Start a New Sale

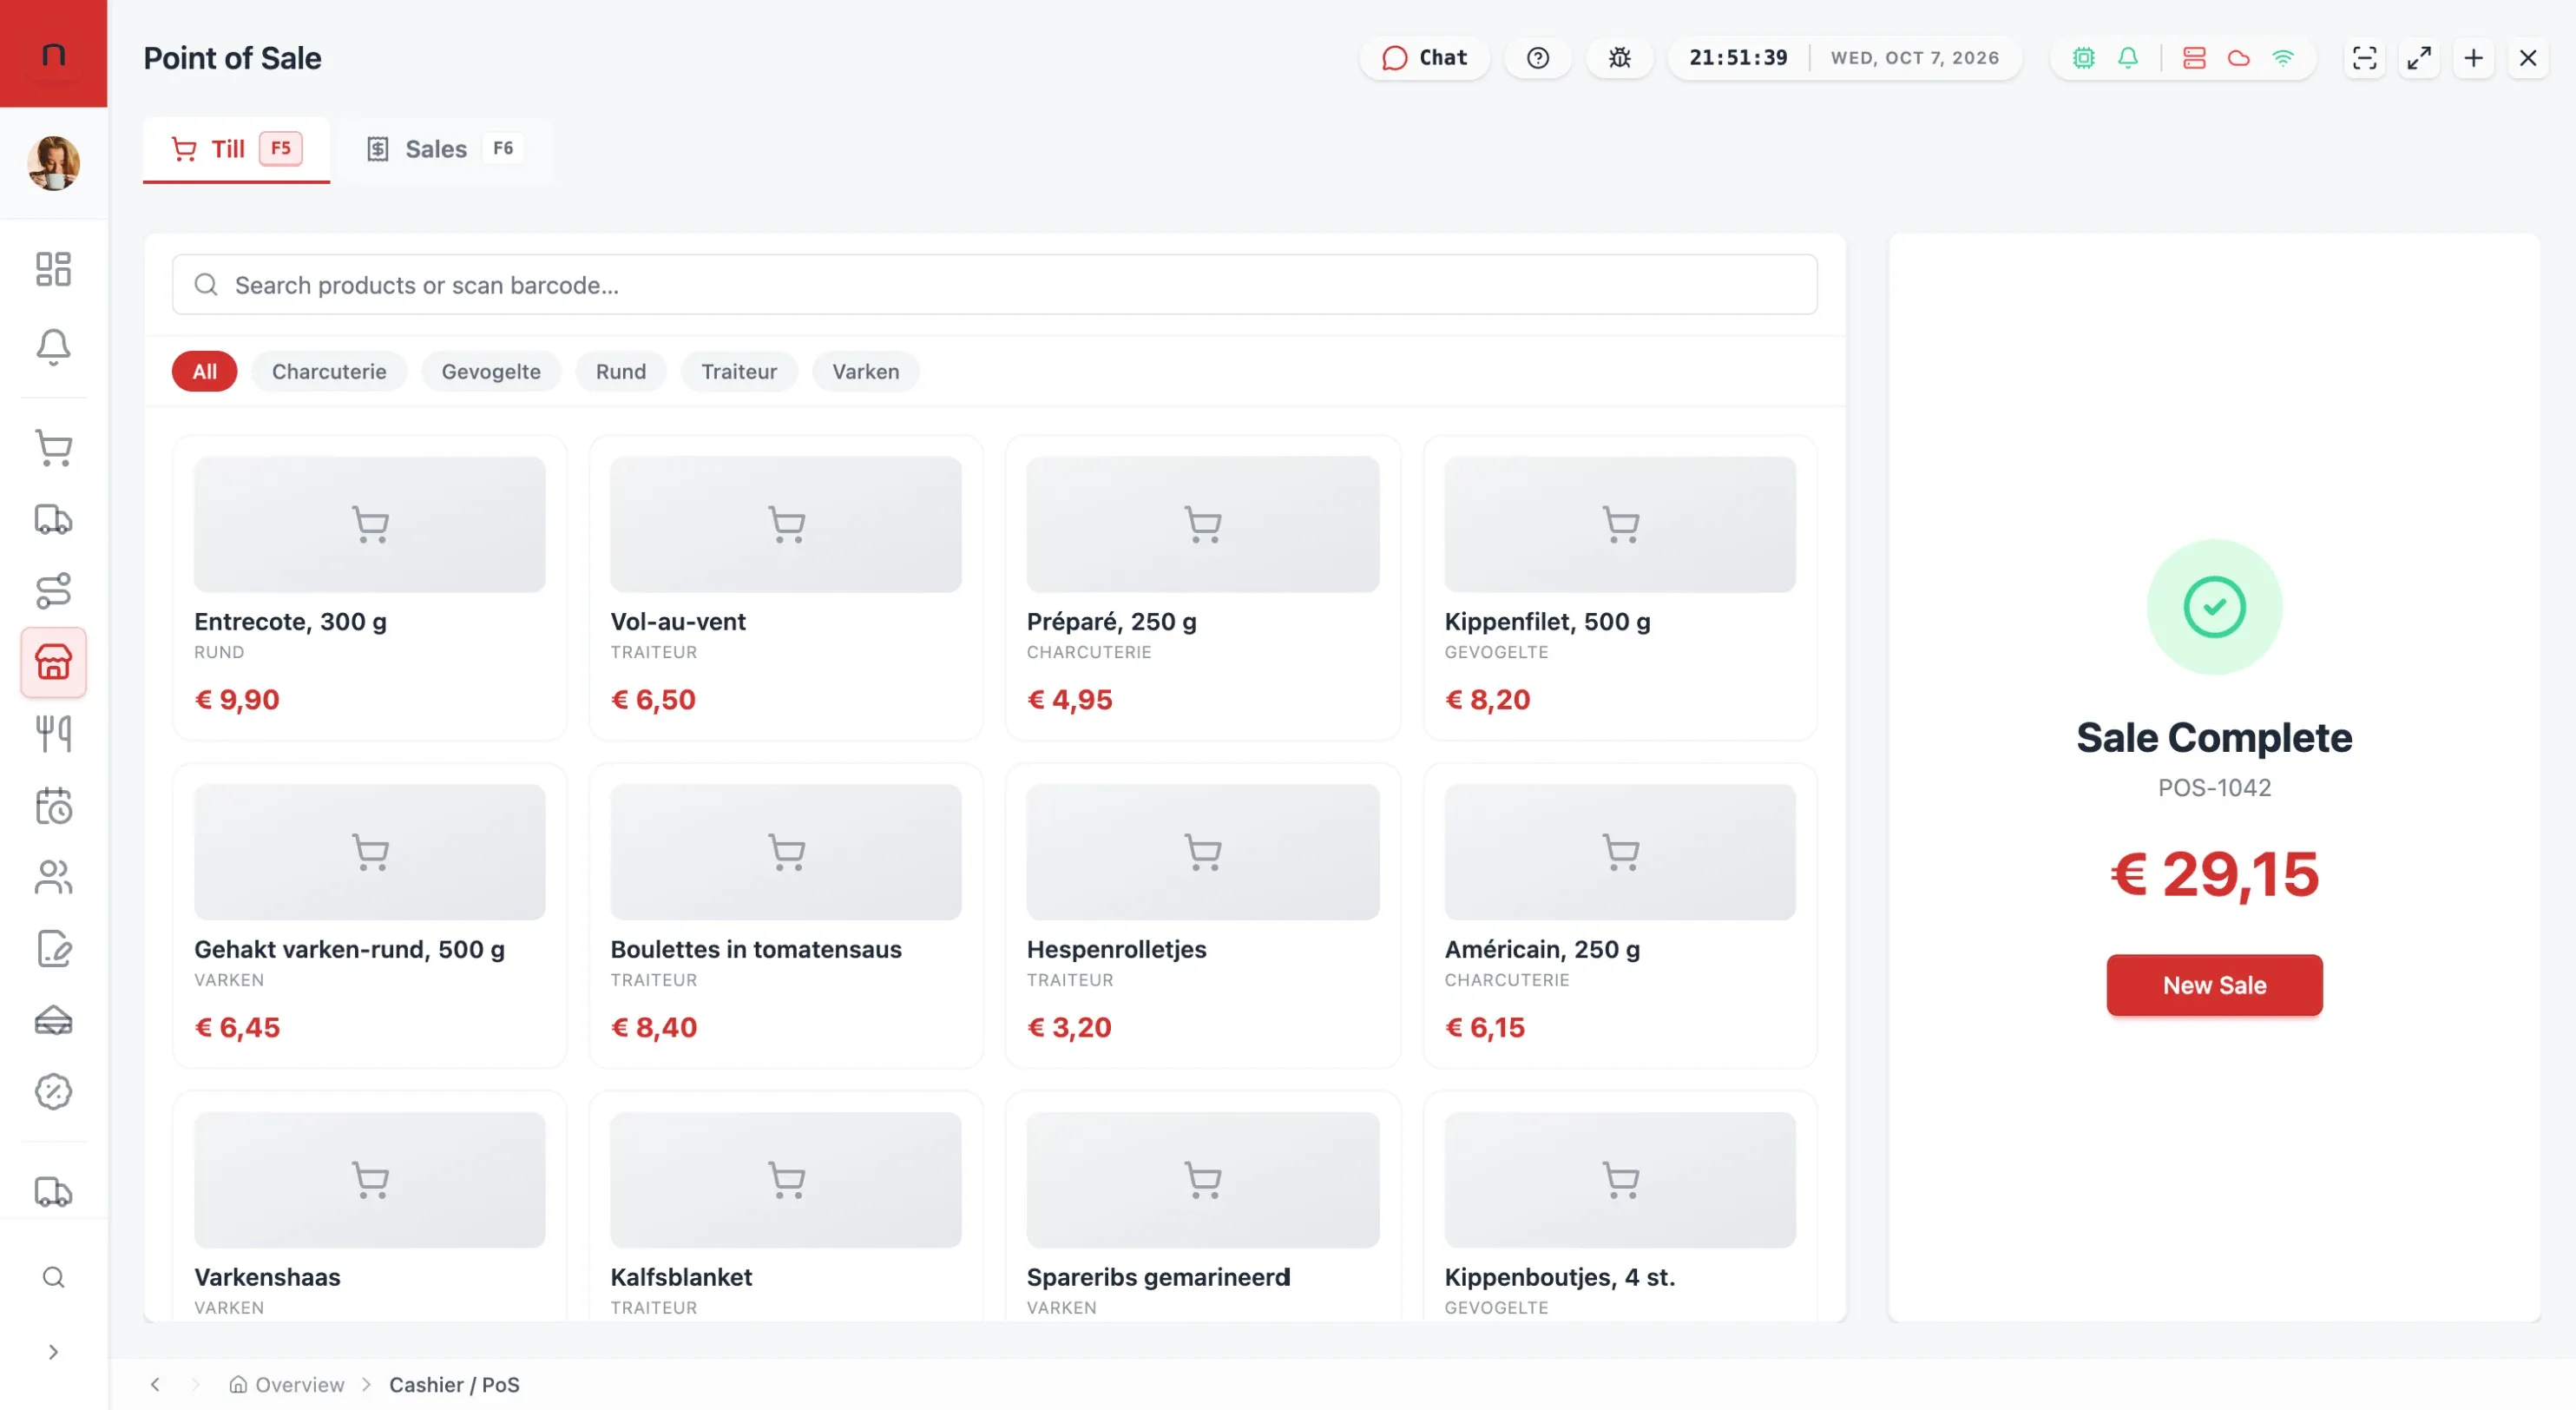tap(2214, 985)
